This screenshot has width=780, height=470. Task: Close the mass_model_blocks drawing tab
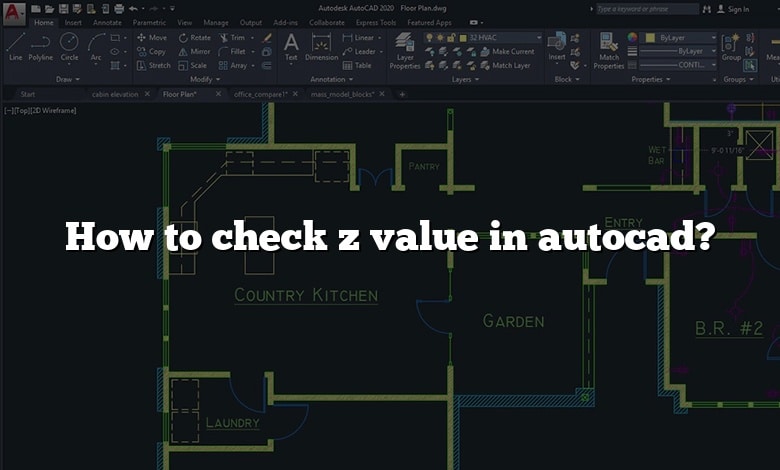[382, 94]
